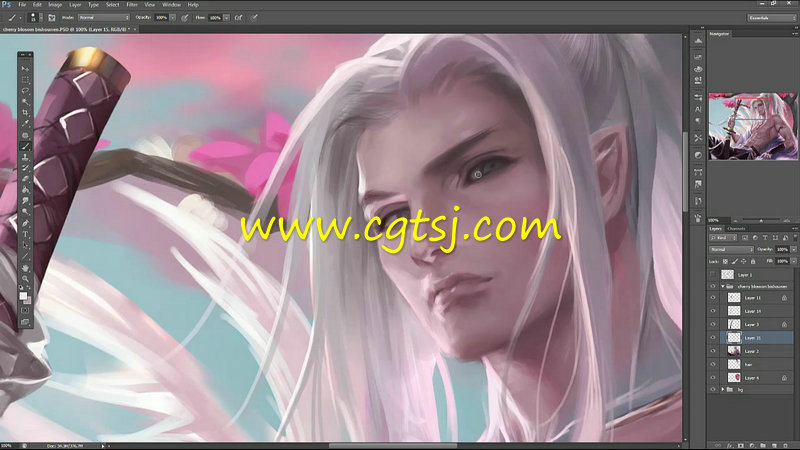The width and height of the screenshot is (800, 450).
Task: Select the Crop tool
Action: (25, 113)
